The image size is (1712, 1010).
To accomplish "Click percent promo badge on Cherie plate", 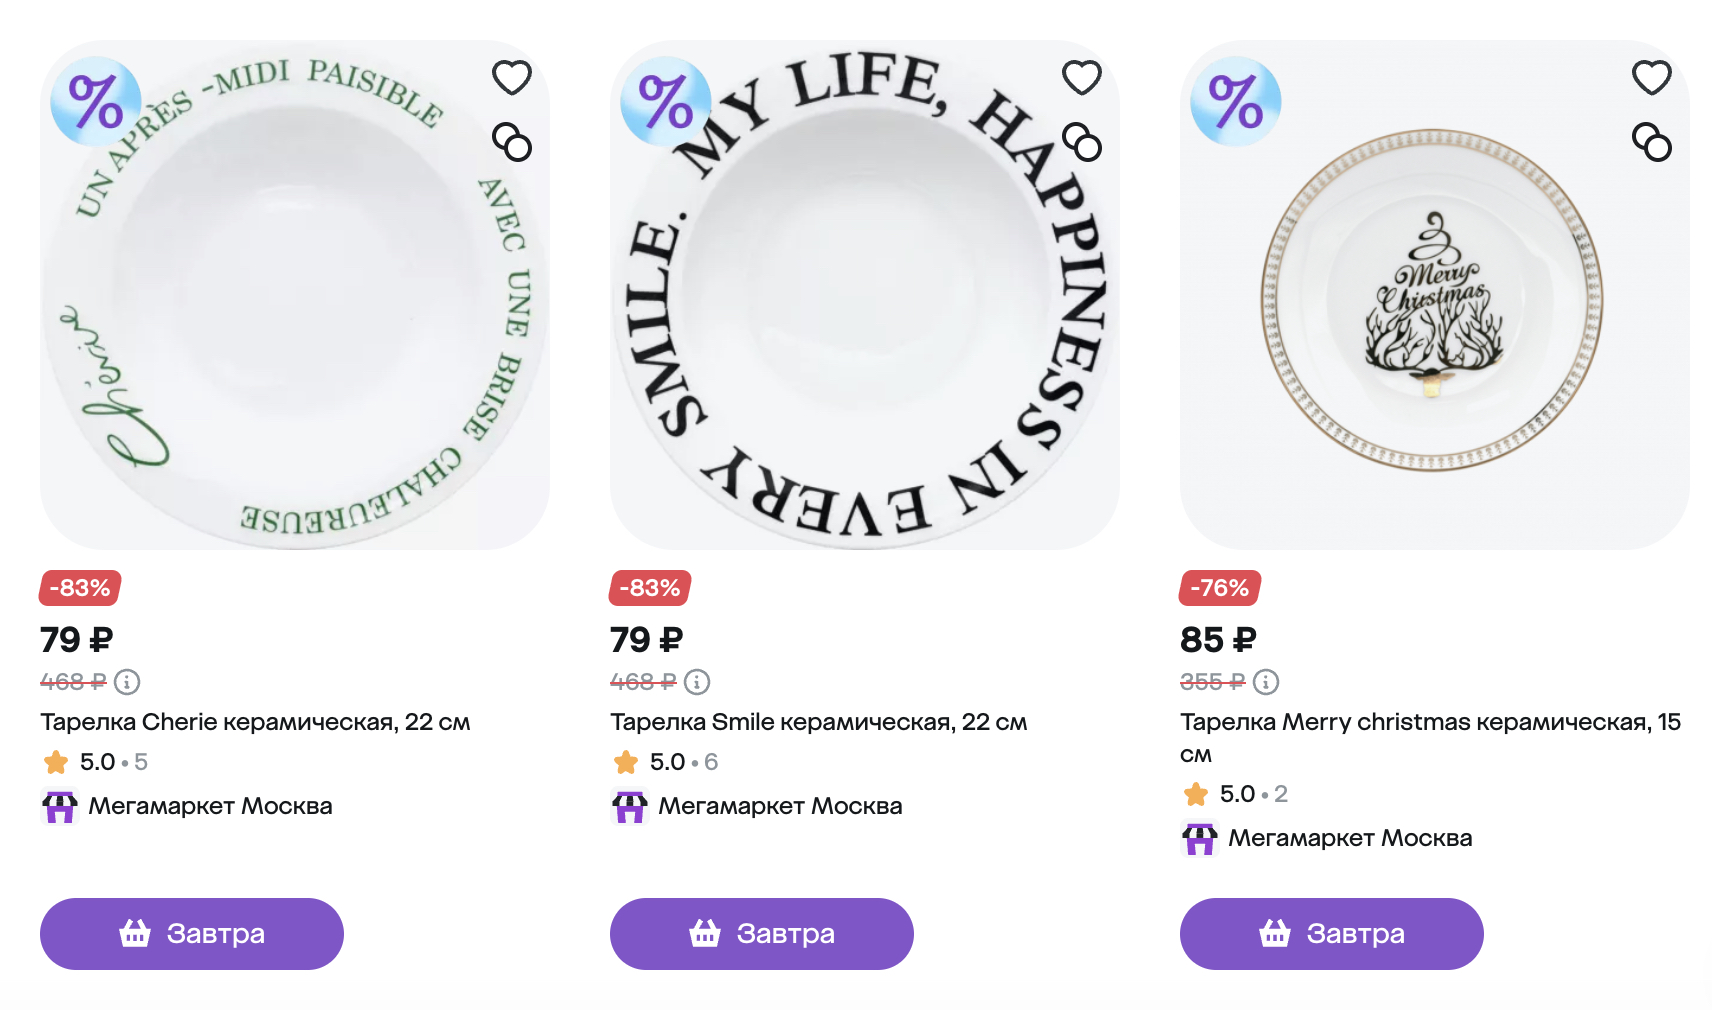I will [96, 102].
